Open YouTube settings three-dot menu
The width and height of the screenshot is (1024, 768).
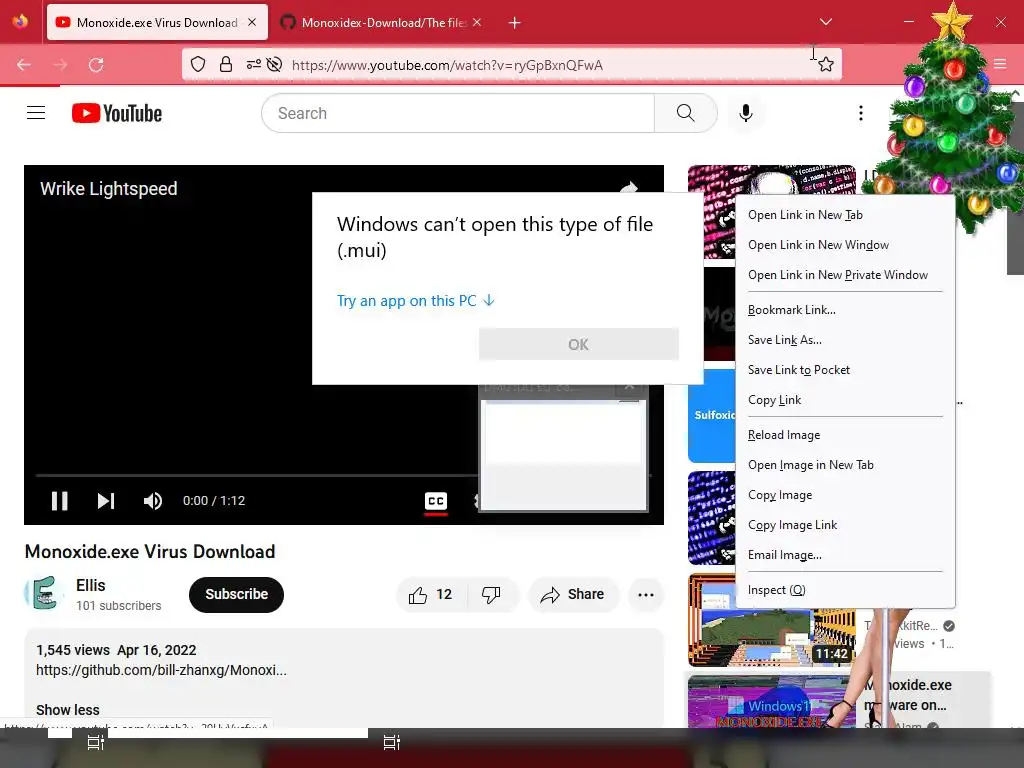(x=861, y=113)
